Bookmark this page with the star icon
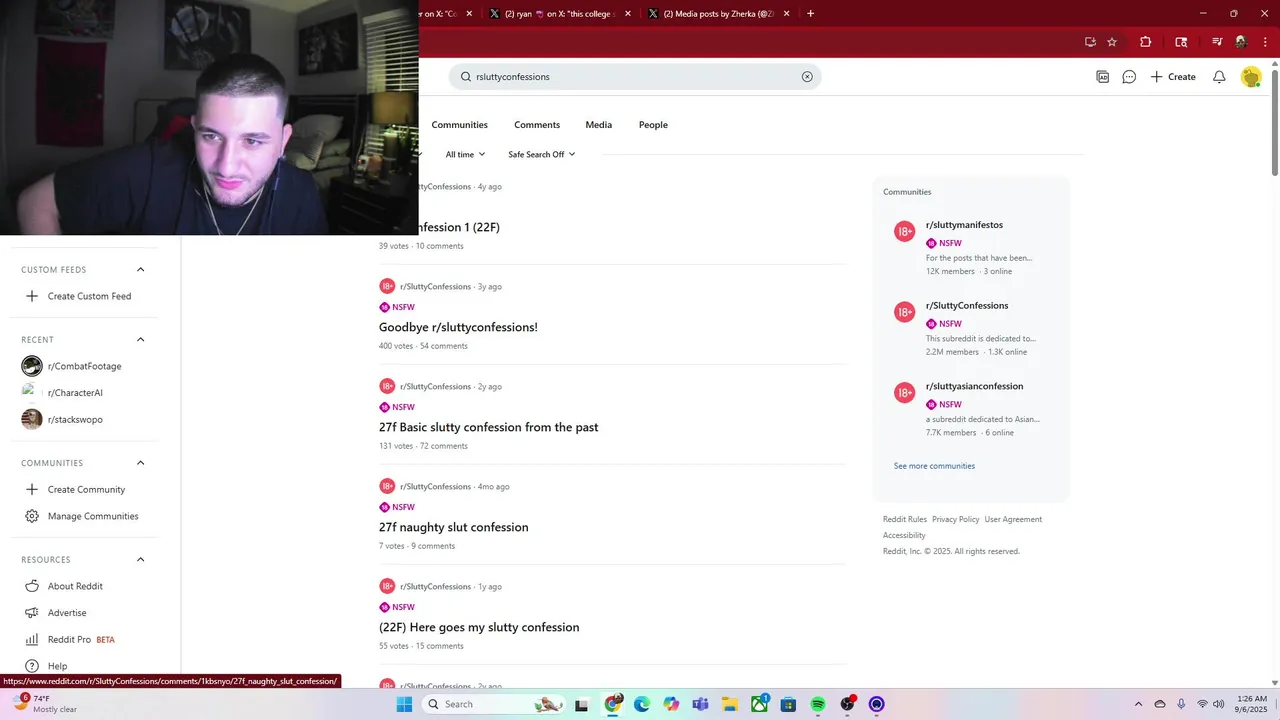Viewport: 1280px width, 720px height. click(1112, 42)
